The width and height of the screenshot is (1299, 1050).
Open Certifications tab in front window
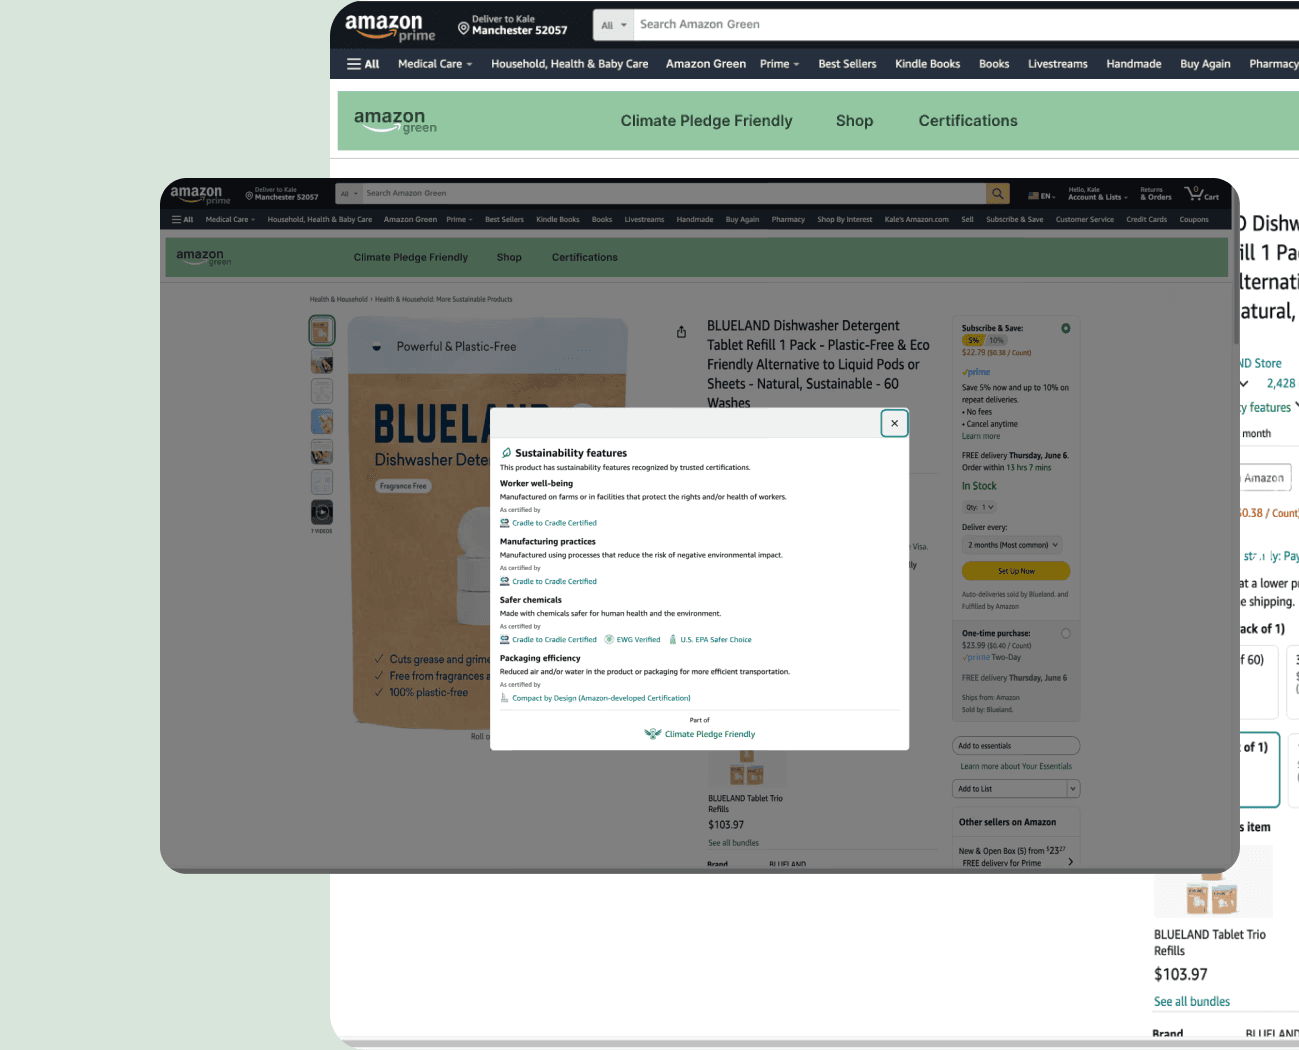[585, 257]
